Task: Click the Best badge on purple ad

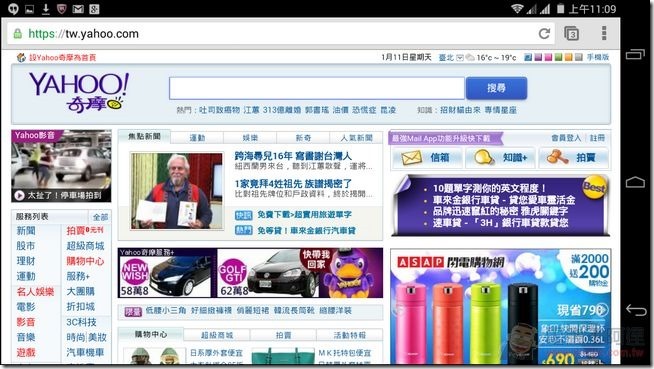Action: (x=594, y=187)
